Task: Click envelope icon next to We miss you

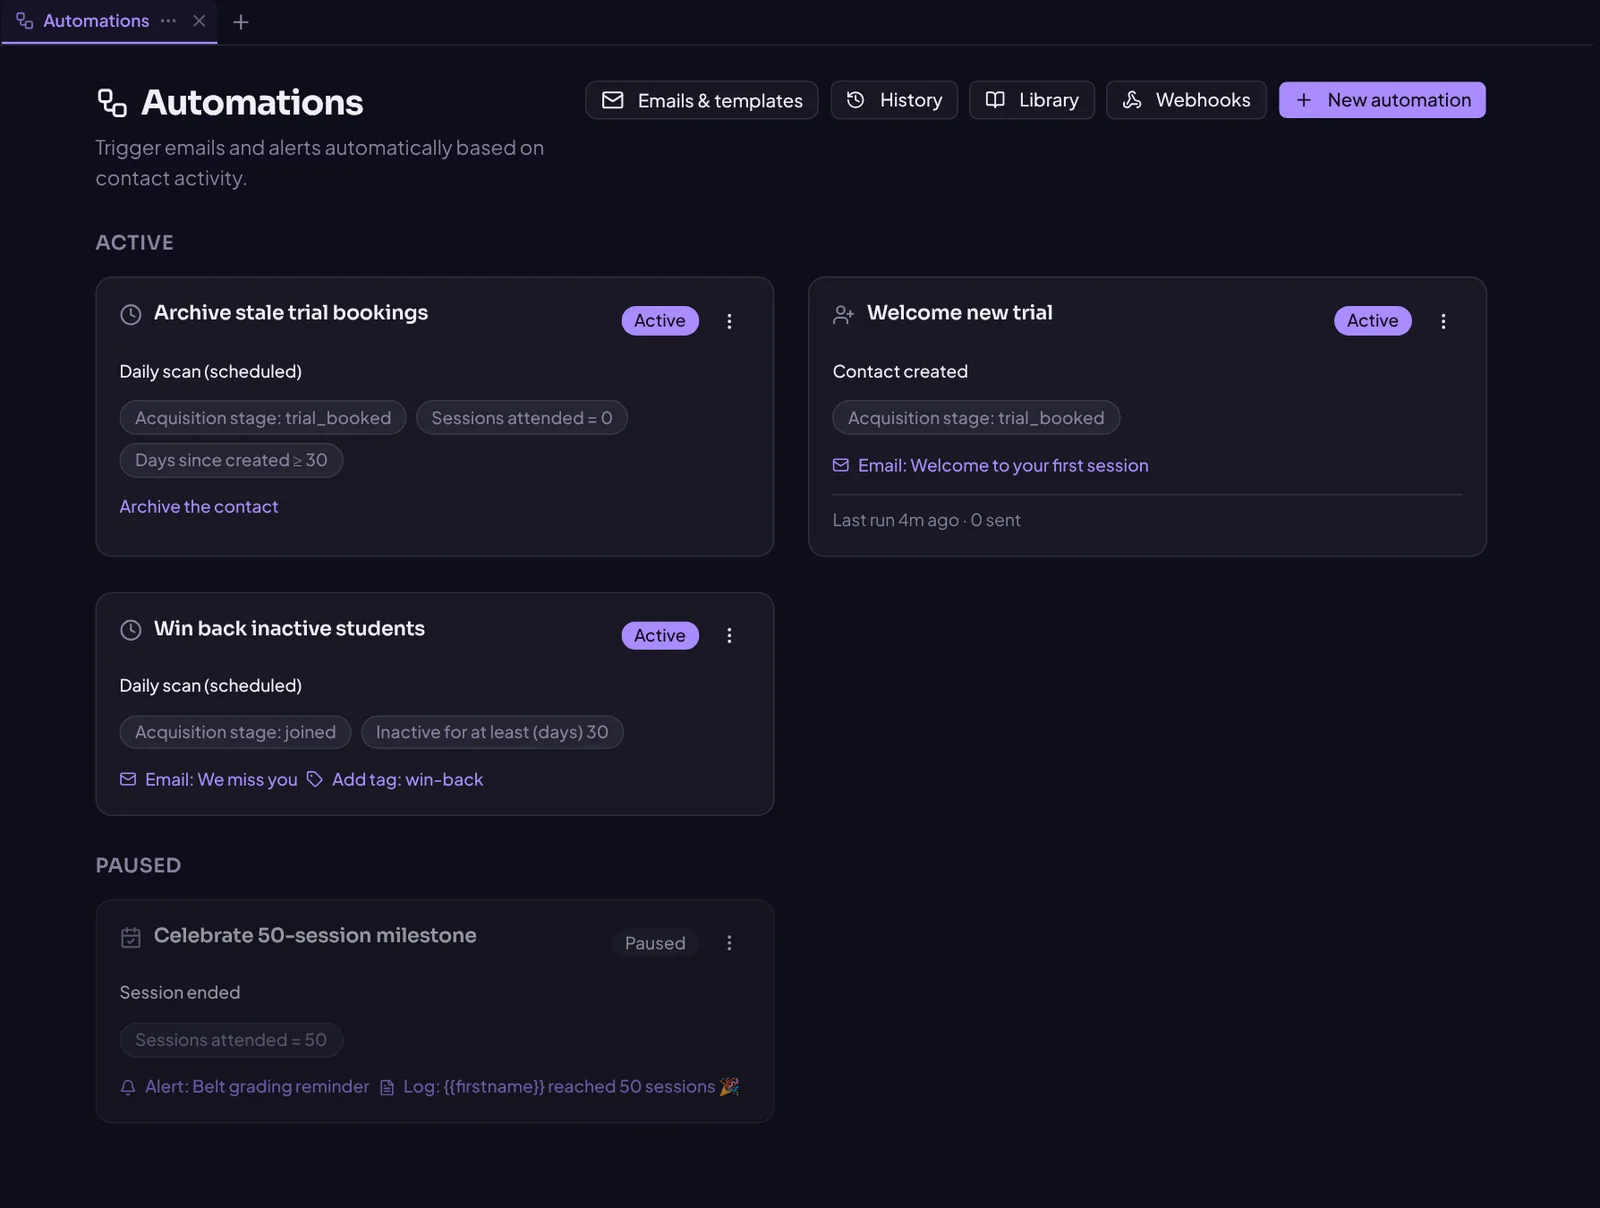Action: (x=128, y=779)
